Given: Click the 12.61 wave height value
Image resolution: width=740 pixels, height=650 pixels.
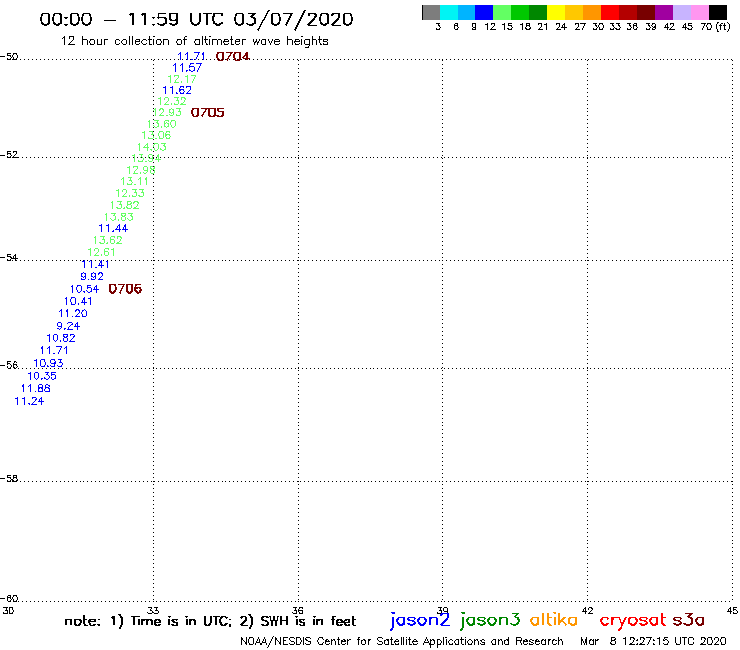Looking at the screenshot, I should pyautogui.click(x=101, y=252).
